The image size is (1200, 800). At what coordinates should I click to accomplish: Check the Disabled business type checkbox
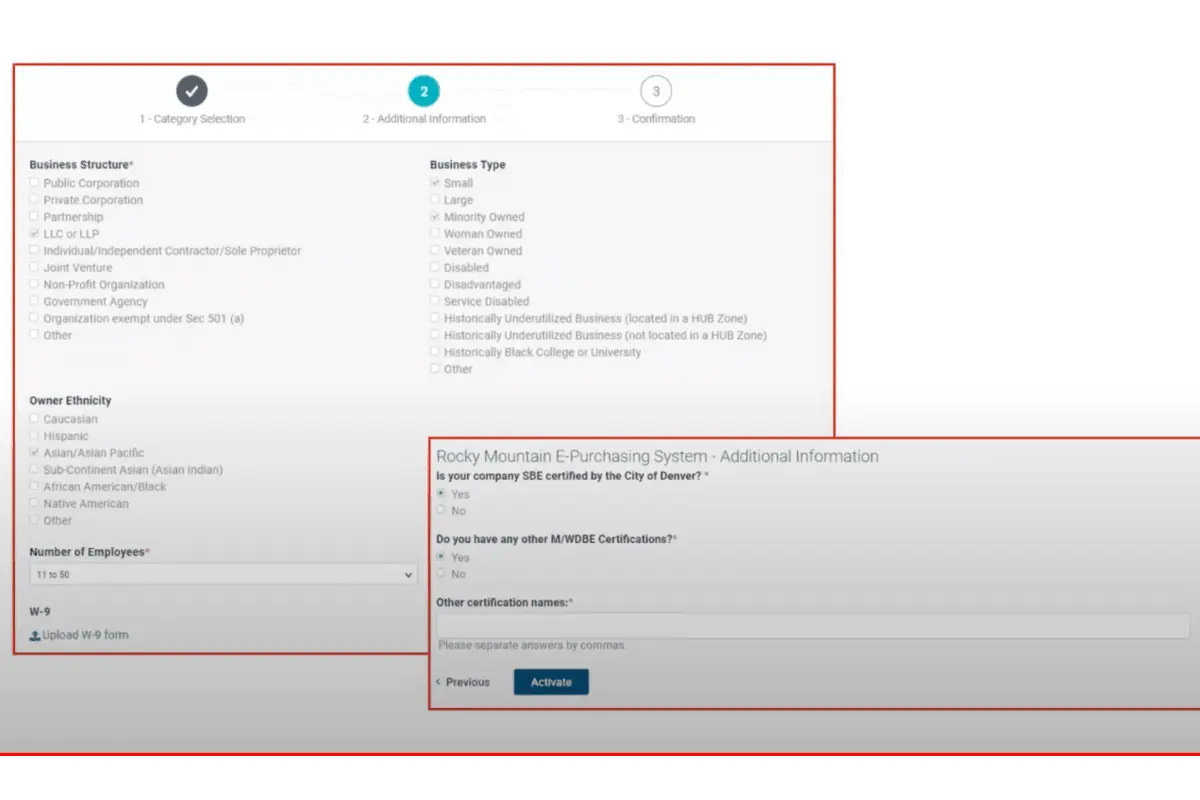435,268
